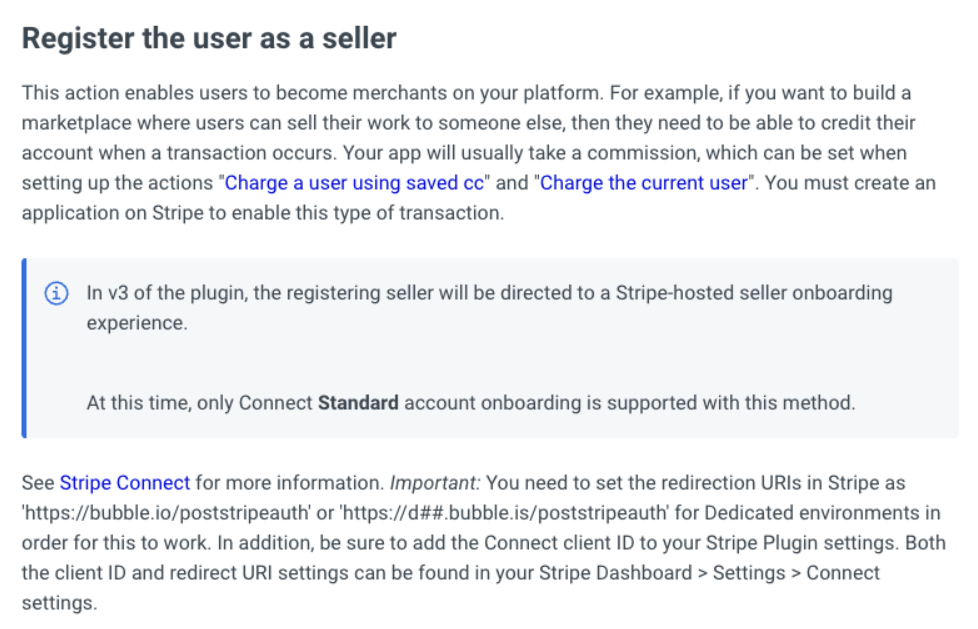The height and width of the screenshot is (629, 978).
Task: Click the 'https://bubble.io/poststripeauth' URL text
Action: pyautogui.click(x=166, y=513)
